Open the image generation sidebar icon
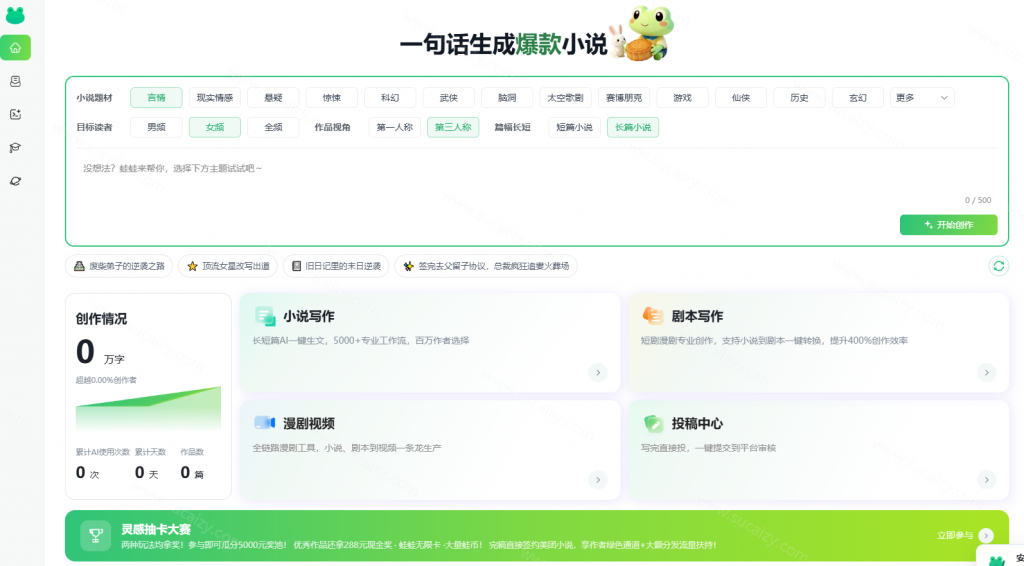Viewport: 1024px width, 566px height. [15, 114]
